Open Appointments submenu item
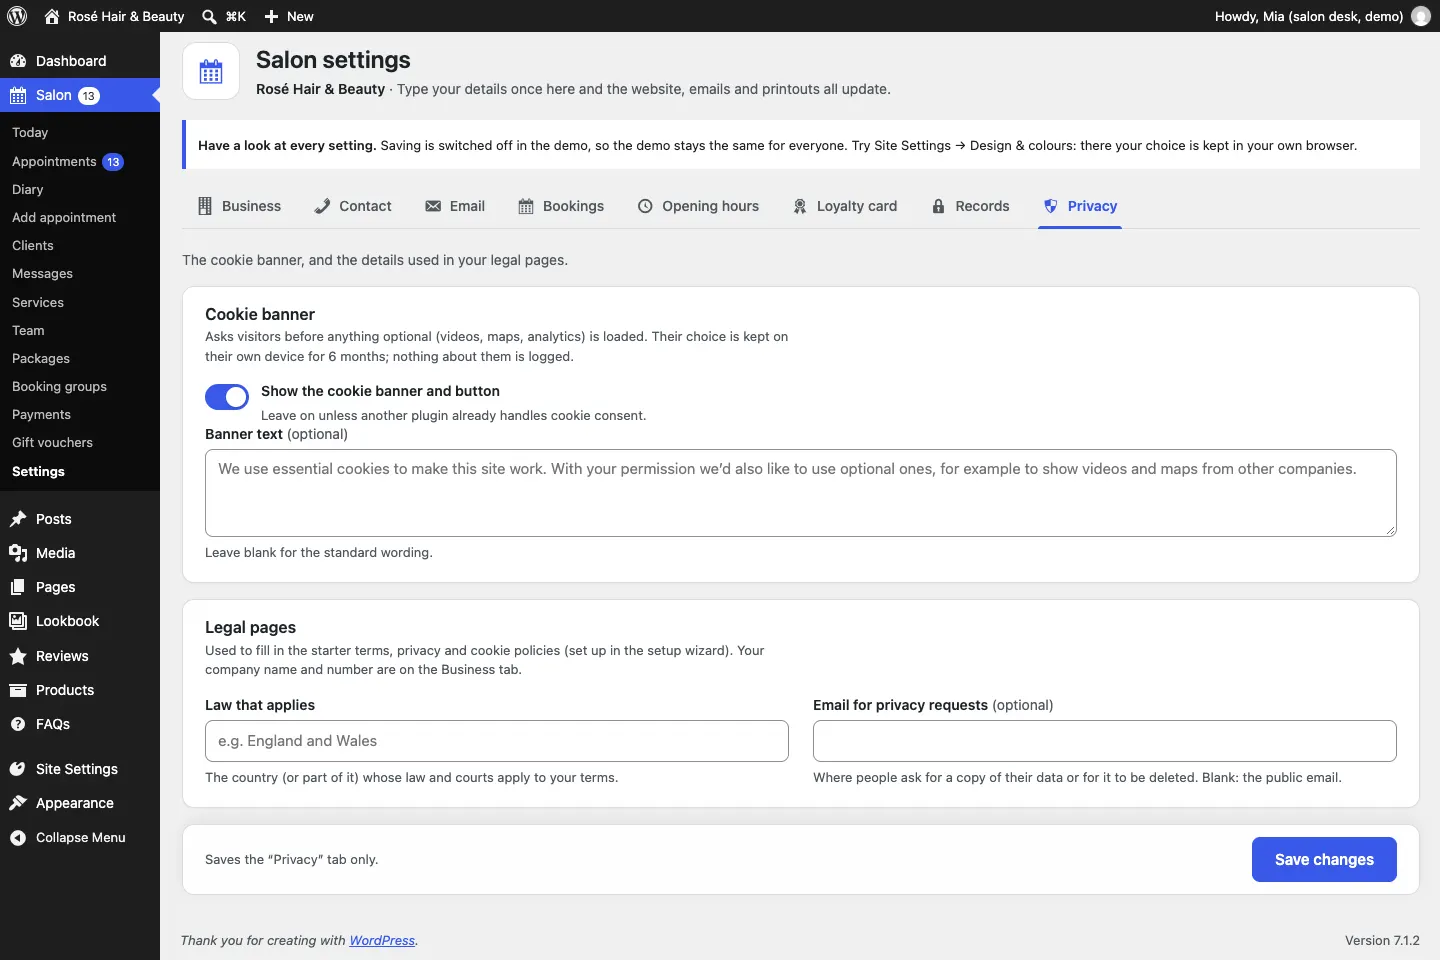 click(x=80, y=161)
